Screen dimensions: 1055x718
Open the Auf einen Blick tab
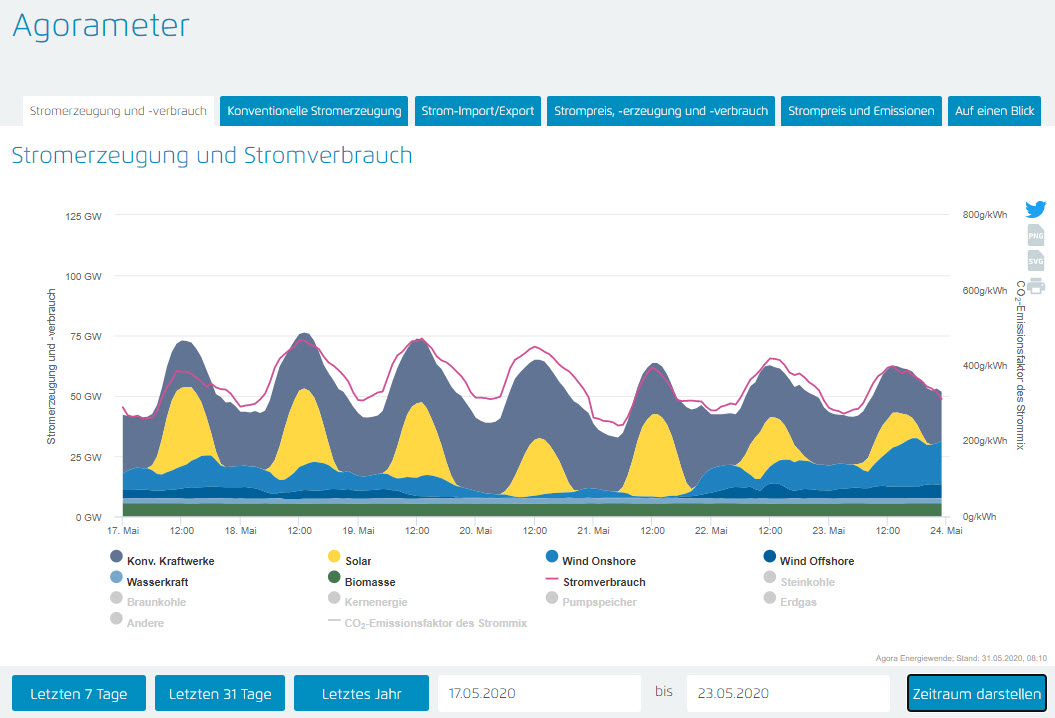tap(995, 111)
